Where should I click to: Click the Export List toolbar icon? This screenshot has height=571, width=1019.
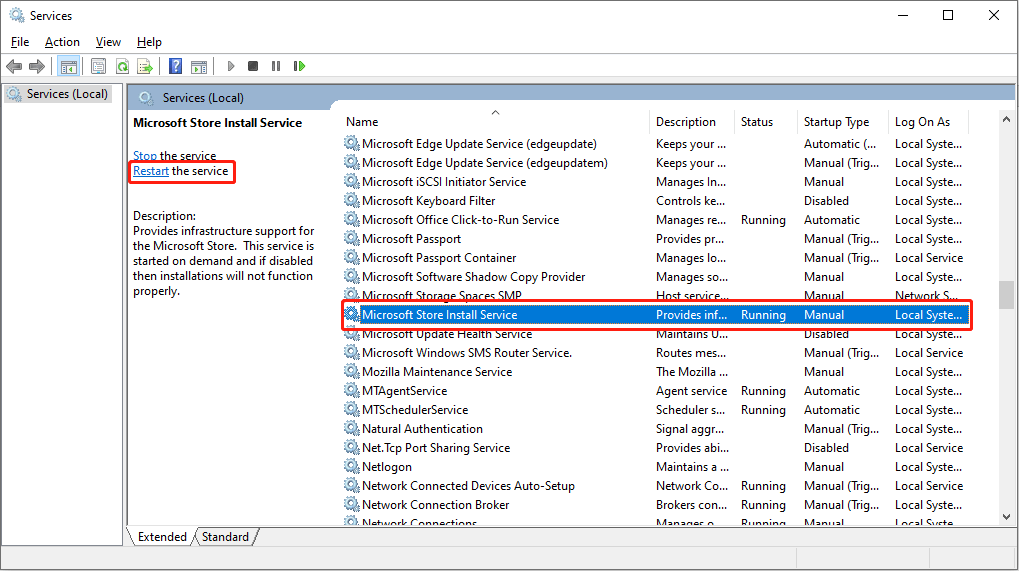point(145,66)
